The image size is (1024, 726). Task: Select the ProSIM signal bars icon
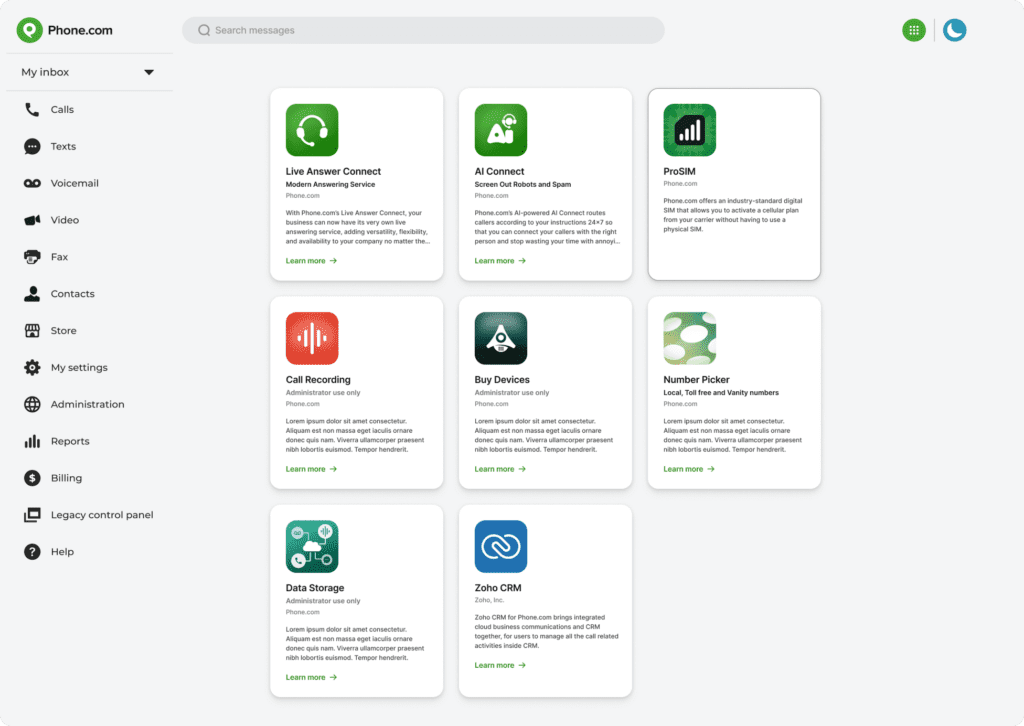click(x=689, y=130)
